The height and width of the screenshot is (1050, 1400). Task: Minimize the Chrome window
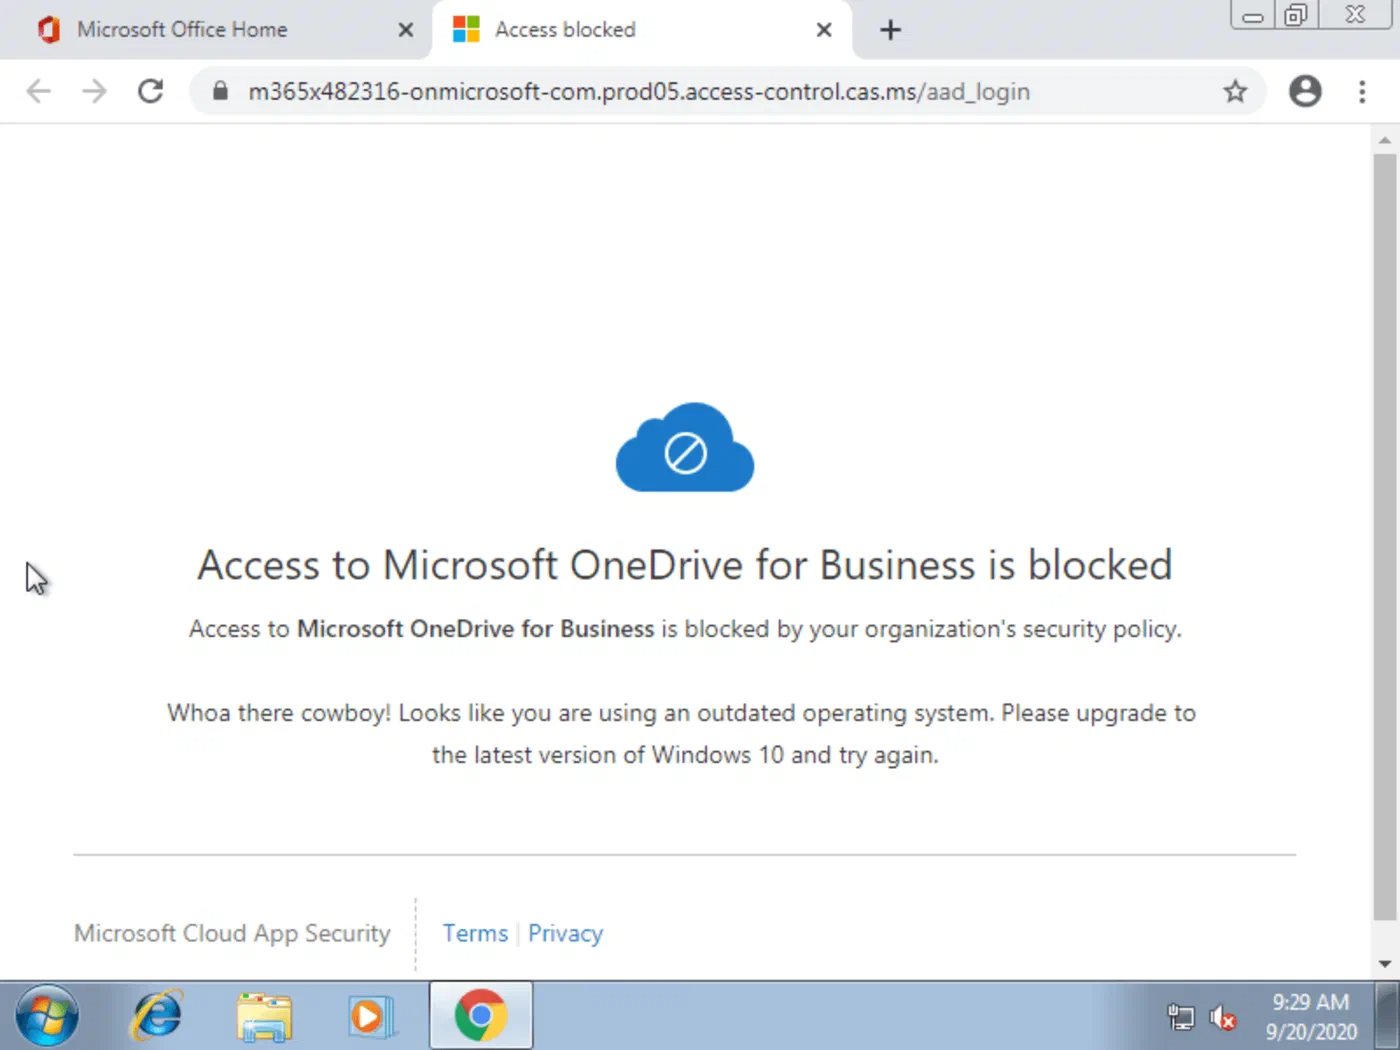coord(1252,15)
